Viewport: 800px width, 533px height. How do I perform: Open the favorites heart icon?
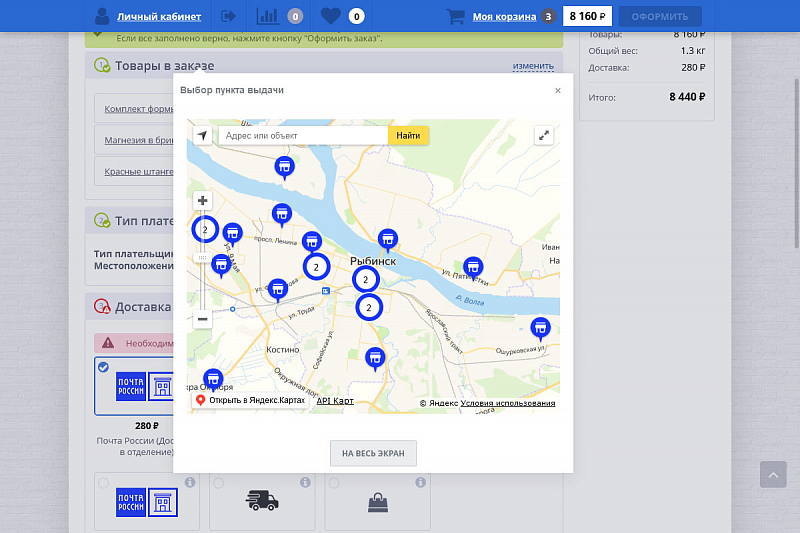coord(331,16)
